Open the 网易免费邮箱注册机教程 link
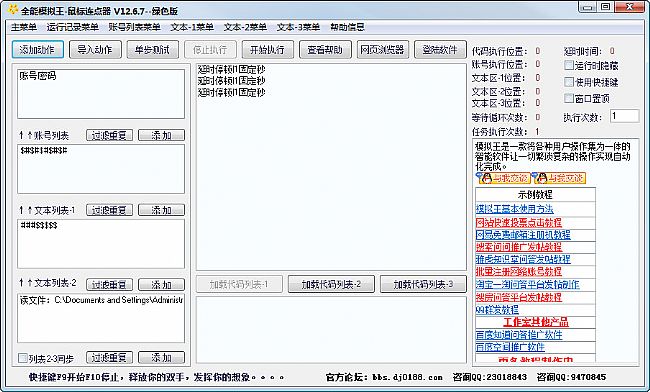Viewport: 650px width, 392px height. tap(523, 235)
